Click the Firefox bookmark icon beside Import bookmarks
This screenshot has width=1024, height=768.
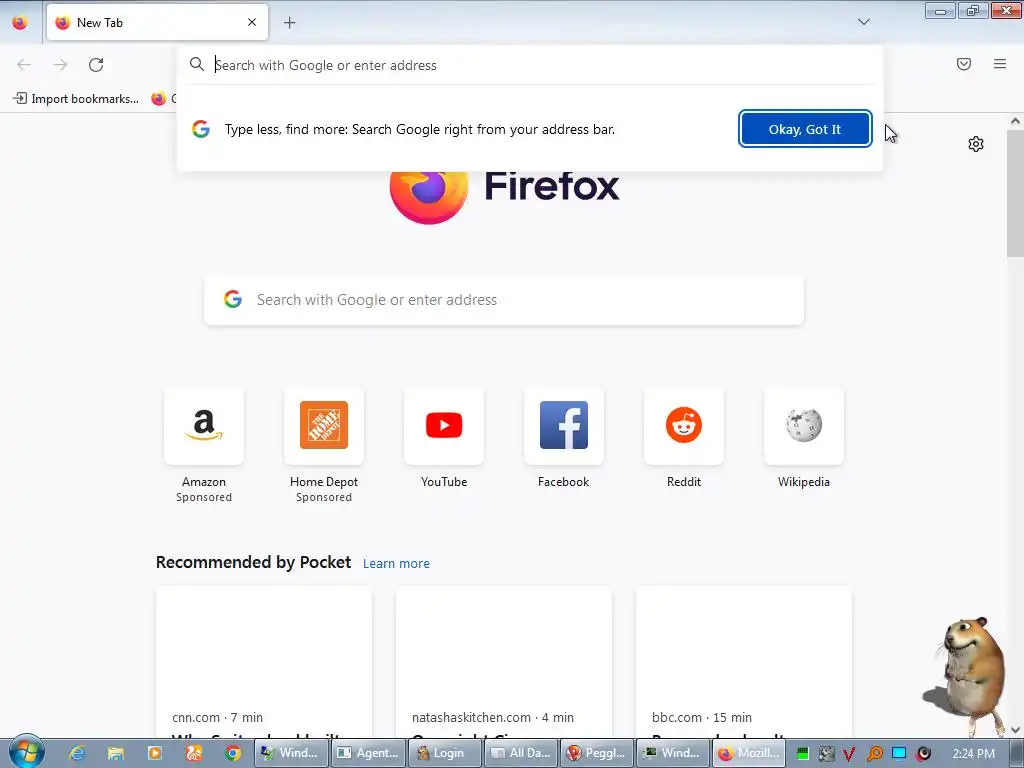coord(159,99)
